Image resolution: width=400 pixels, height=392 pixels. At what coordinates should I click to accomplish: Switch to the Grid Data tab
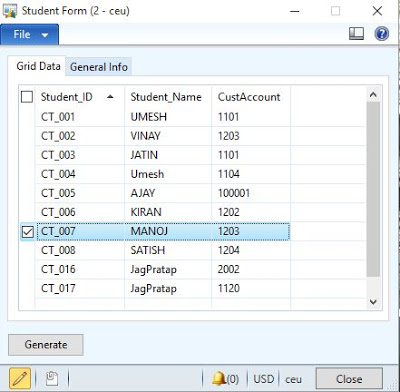(x=38, y=66)
